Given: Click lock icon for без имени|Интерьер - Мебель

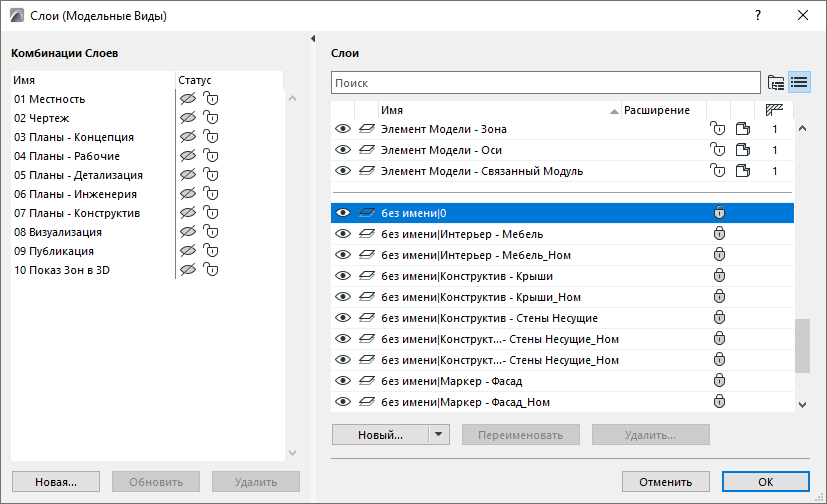Looking at the screenshot, I should [719, 234].
